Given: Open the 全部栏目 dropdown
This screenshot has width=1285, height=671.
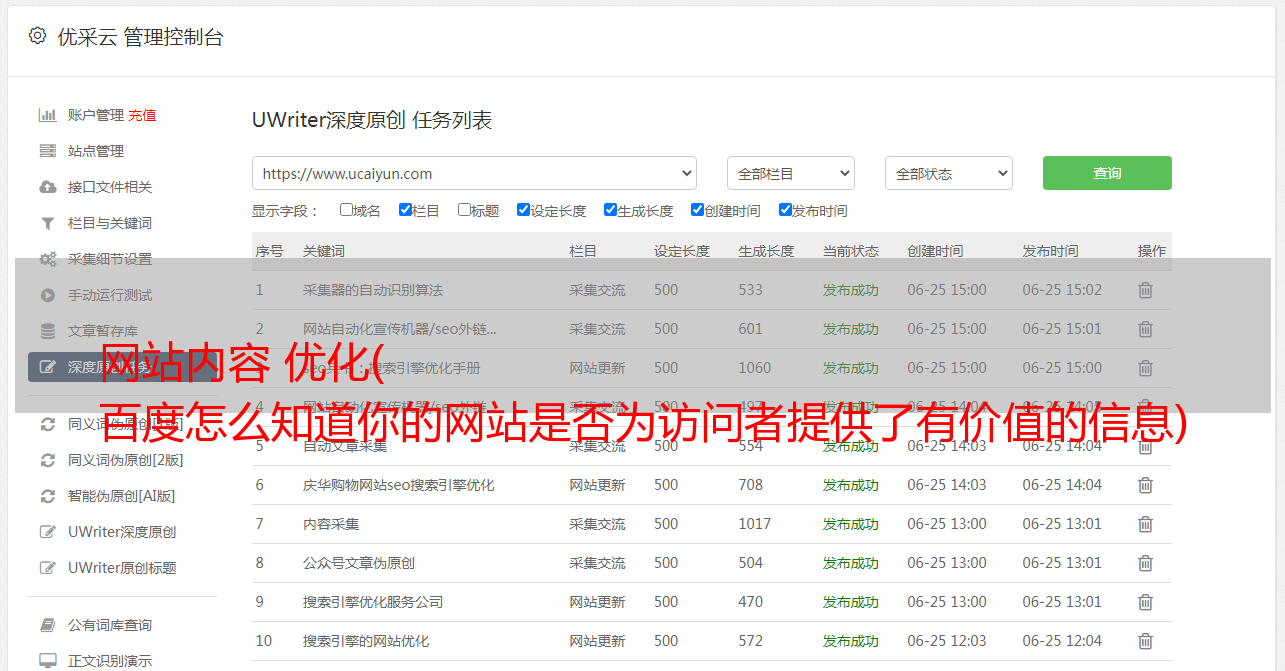Looking at the screenshot, I should point(790,173).
